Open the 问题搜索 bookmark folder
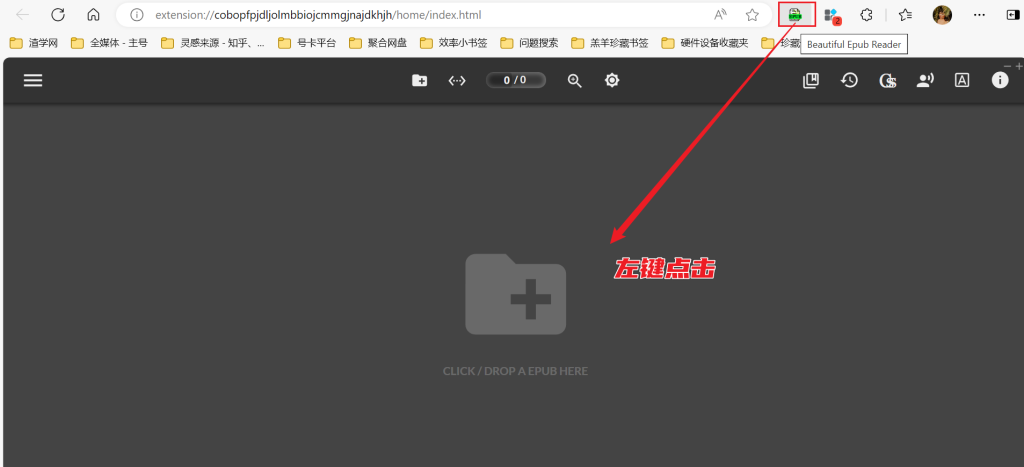Viewport: 1024px width, 467px height. click(x=530, y=43)
